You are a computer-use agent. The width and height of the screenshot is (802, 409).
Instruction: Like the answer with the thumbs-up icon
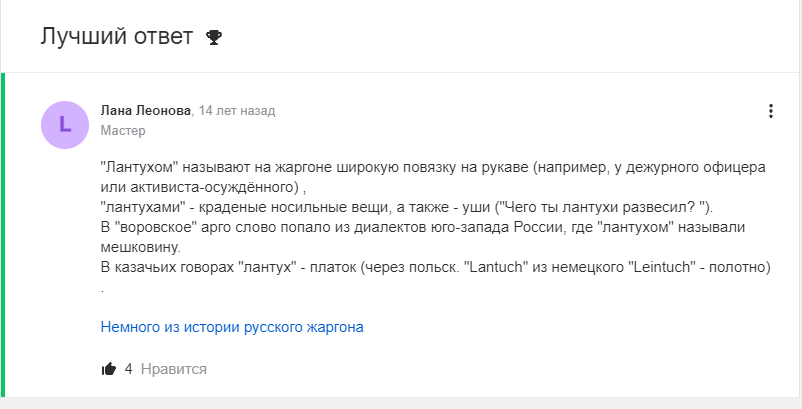pyautogui.click(x=109, y=369)
